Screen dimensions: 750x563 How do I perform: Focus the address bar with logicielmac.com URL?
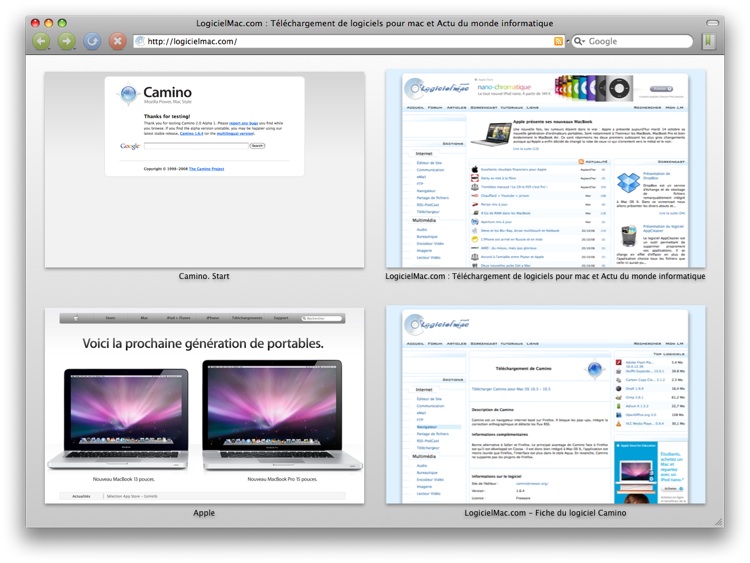tap(349, 41)
